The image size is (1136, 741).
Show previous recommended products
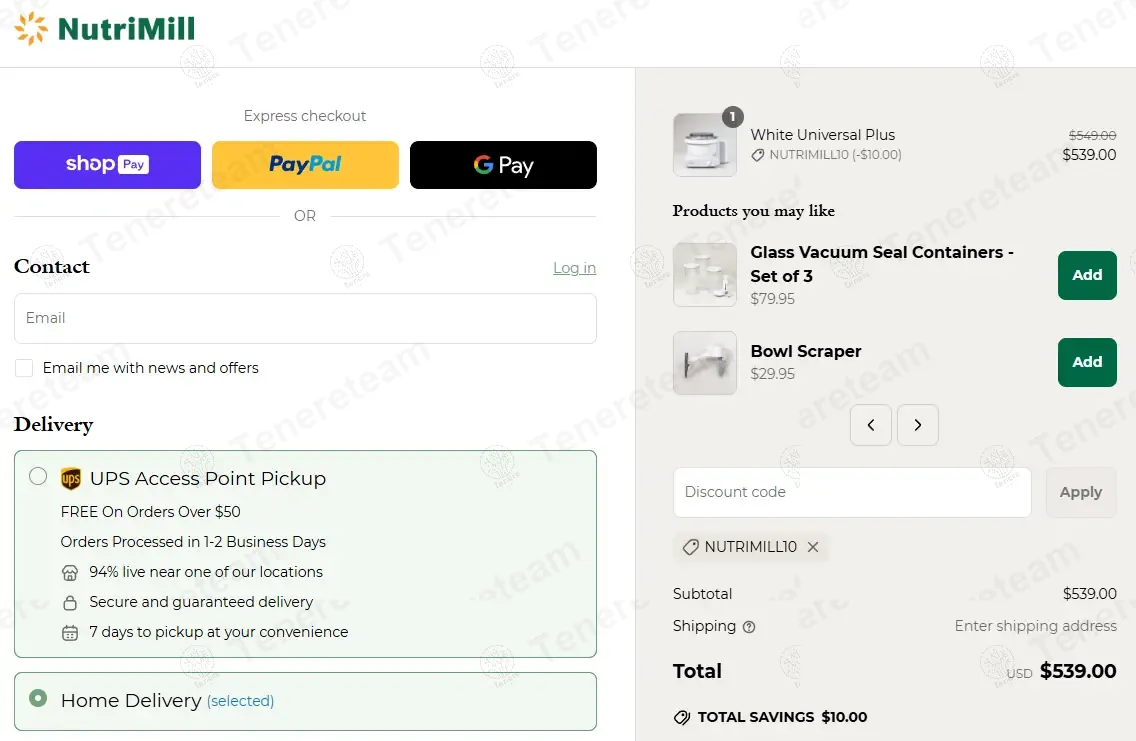(871, 425)
